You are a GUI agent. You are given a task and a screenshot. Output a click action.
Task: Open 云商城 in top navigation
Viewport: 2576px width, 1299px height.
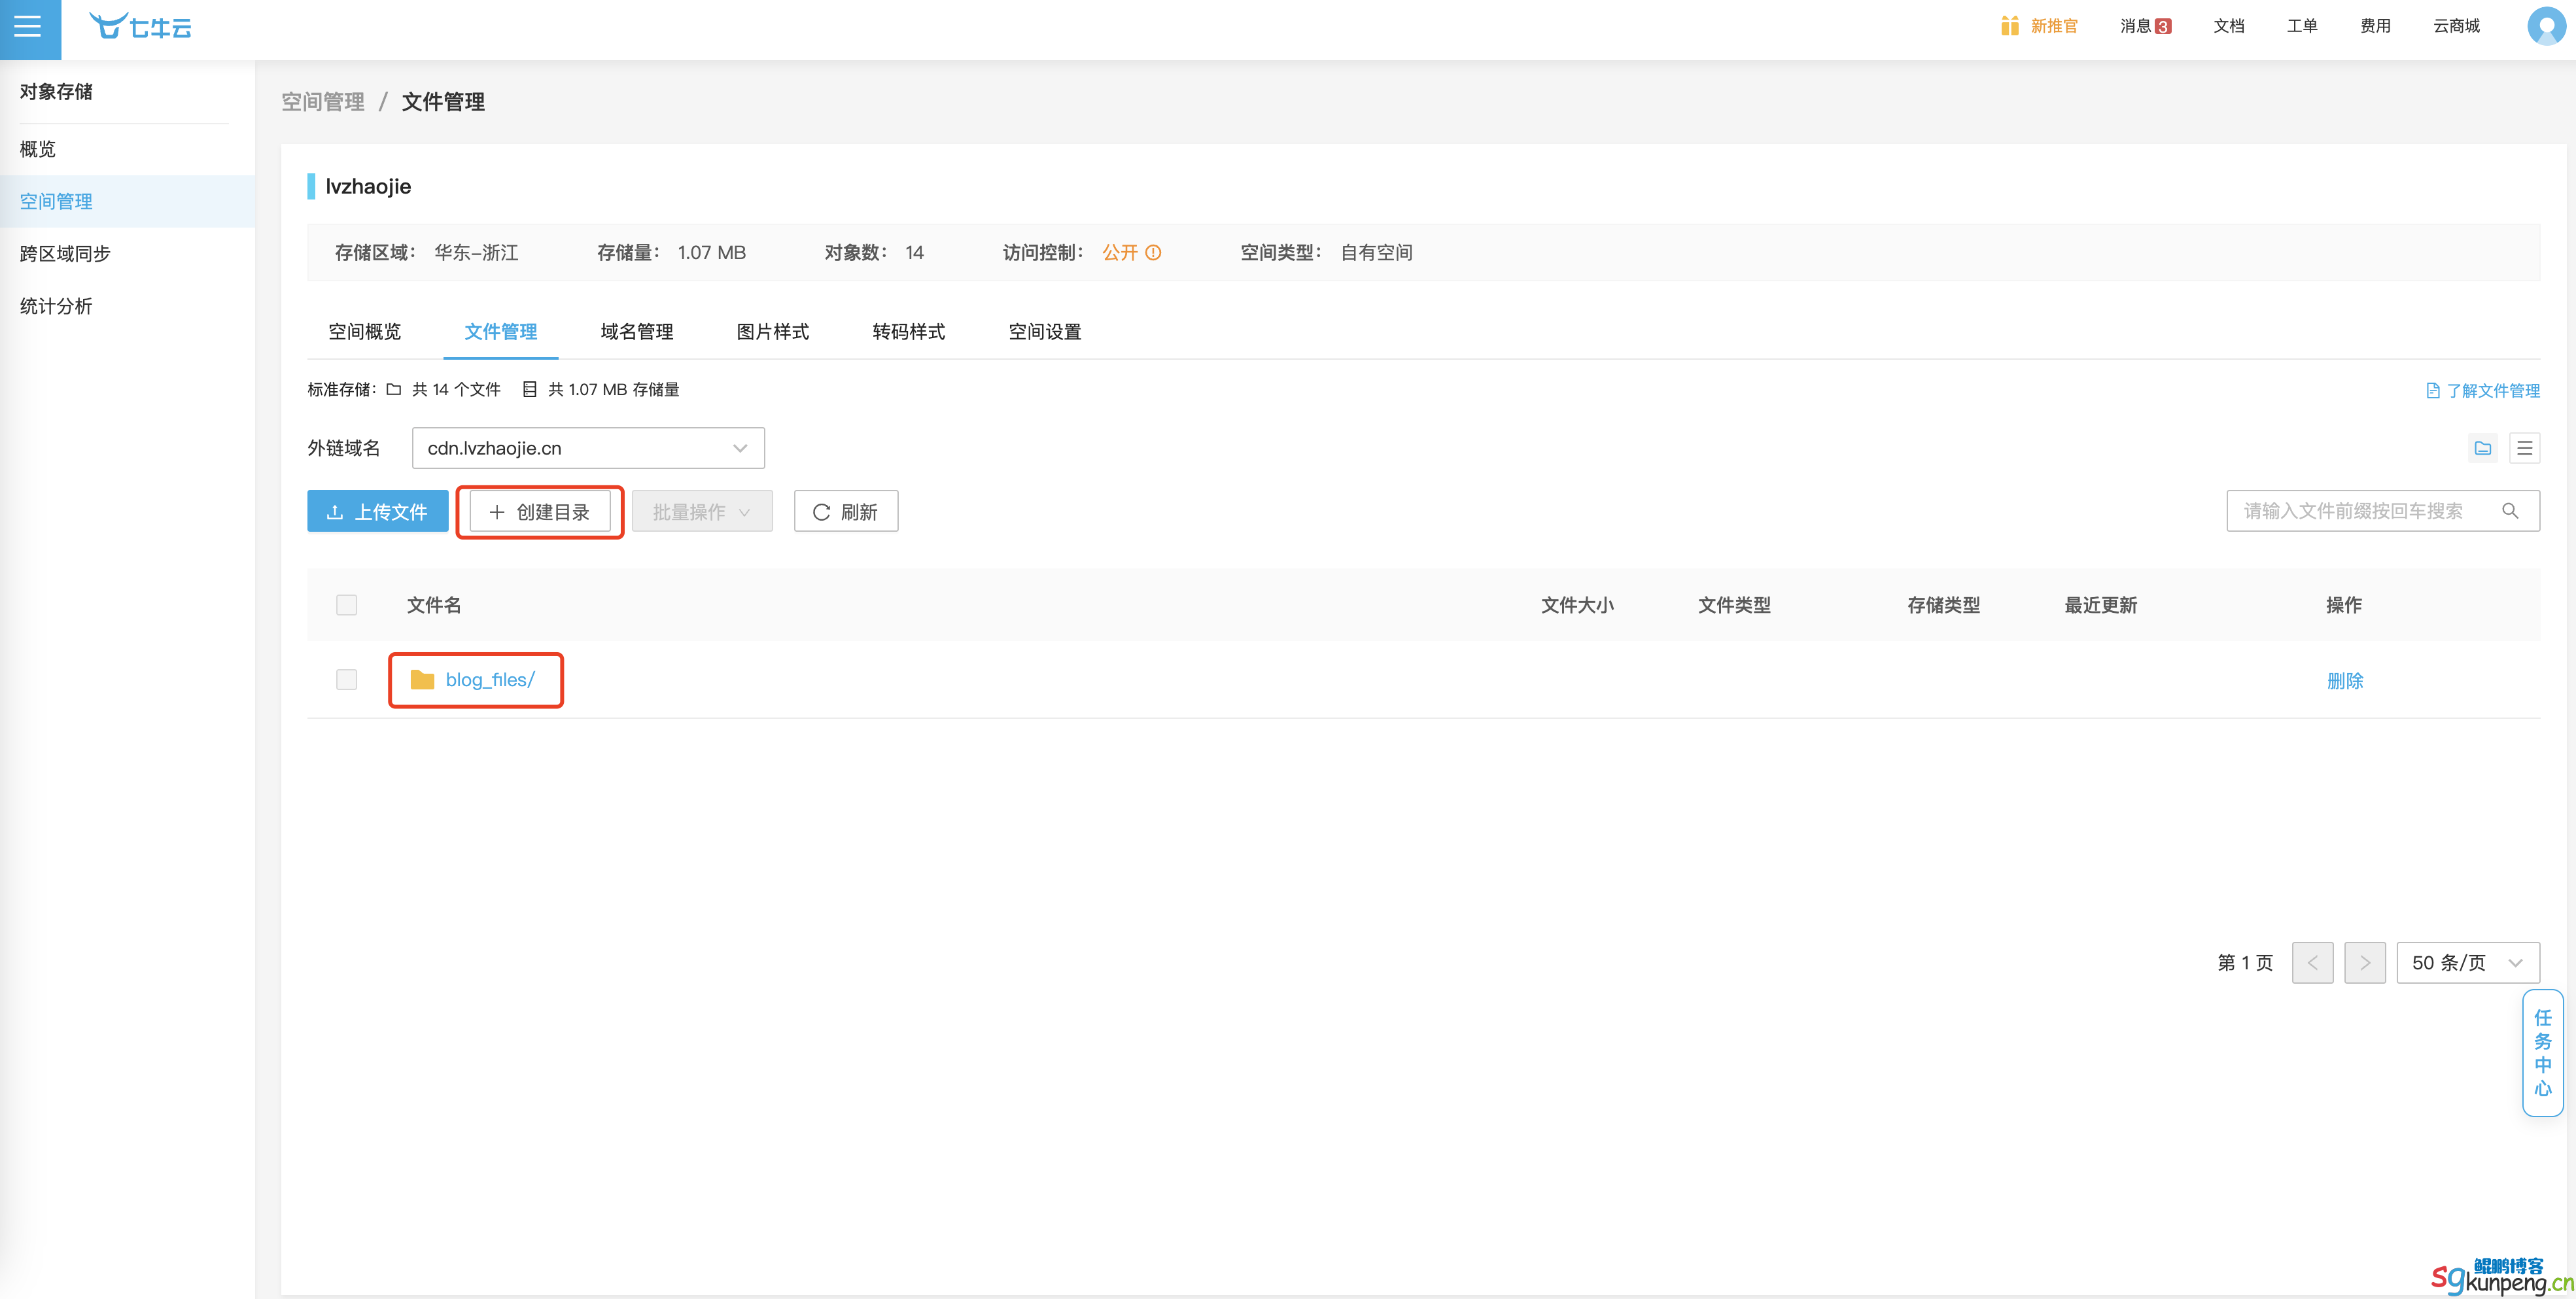coord(2456,26)
